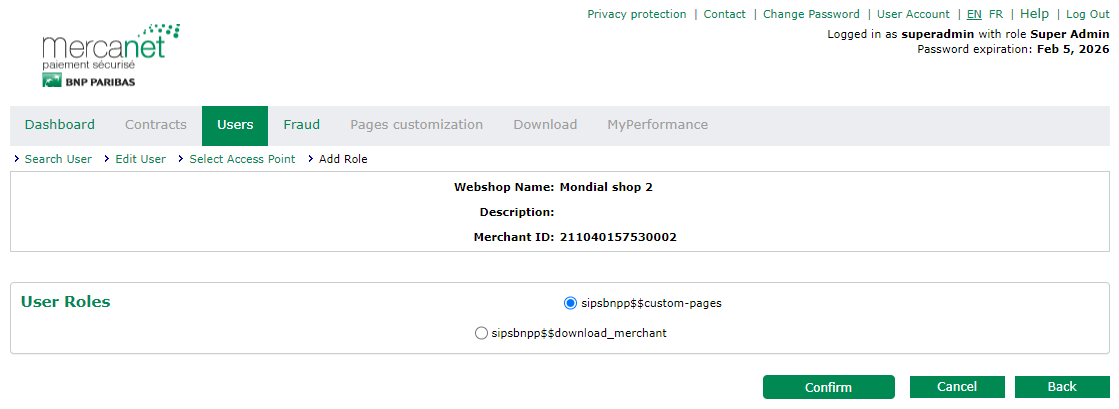
Task: Cancel adding the role
Action: (957, 387)
